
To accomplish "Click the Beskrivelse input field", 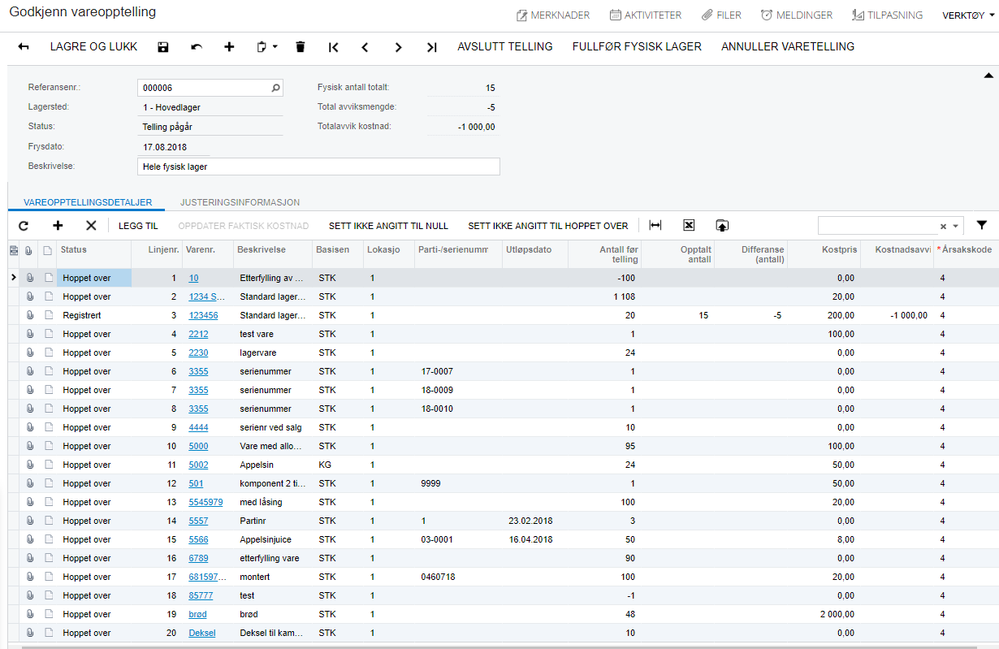I will pyautogui.click(x=319, y=167).
